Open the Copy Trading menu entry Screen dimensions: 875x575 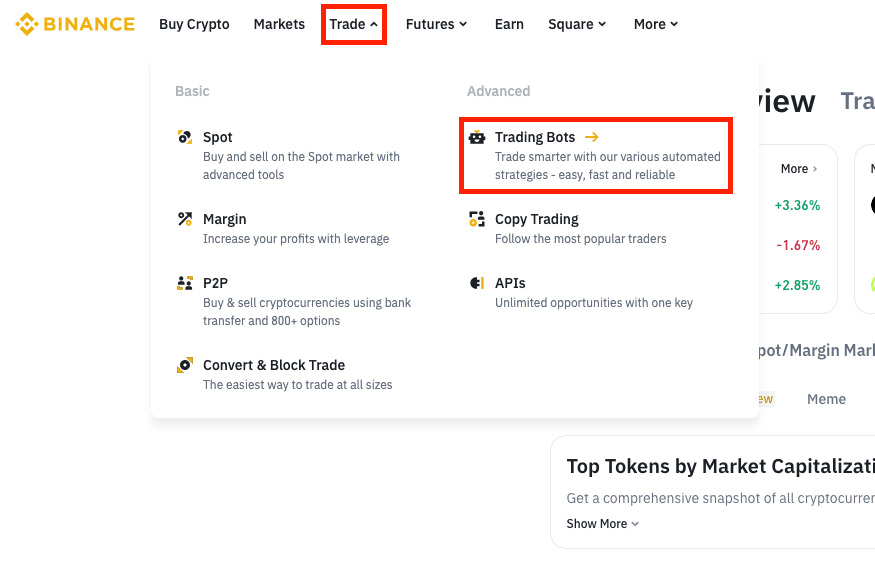(537, 219)
